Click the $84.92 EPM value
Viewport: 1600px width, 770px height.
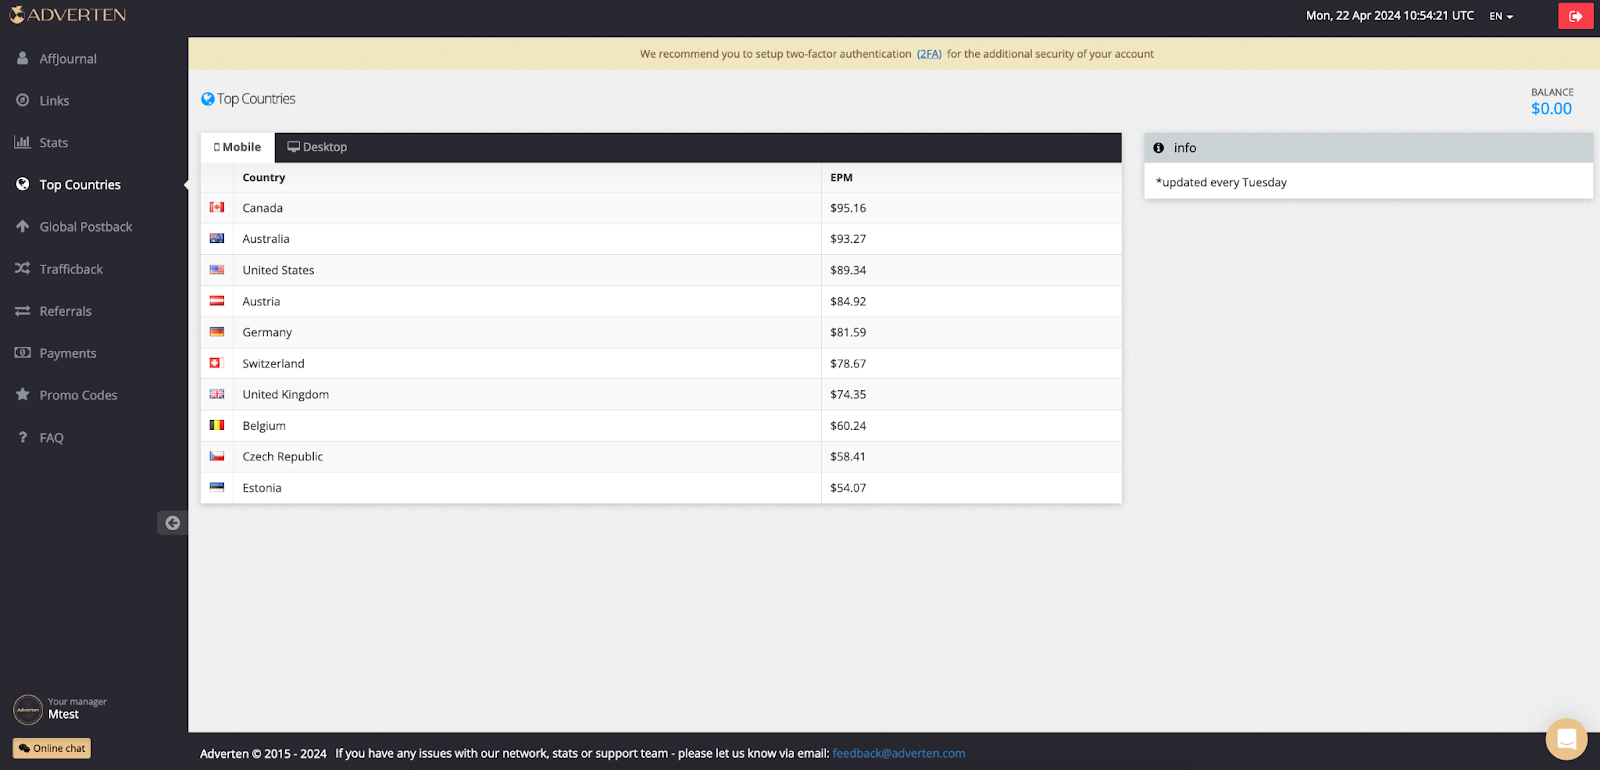[x=848, y=301]
